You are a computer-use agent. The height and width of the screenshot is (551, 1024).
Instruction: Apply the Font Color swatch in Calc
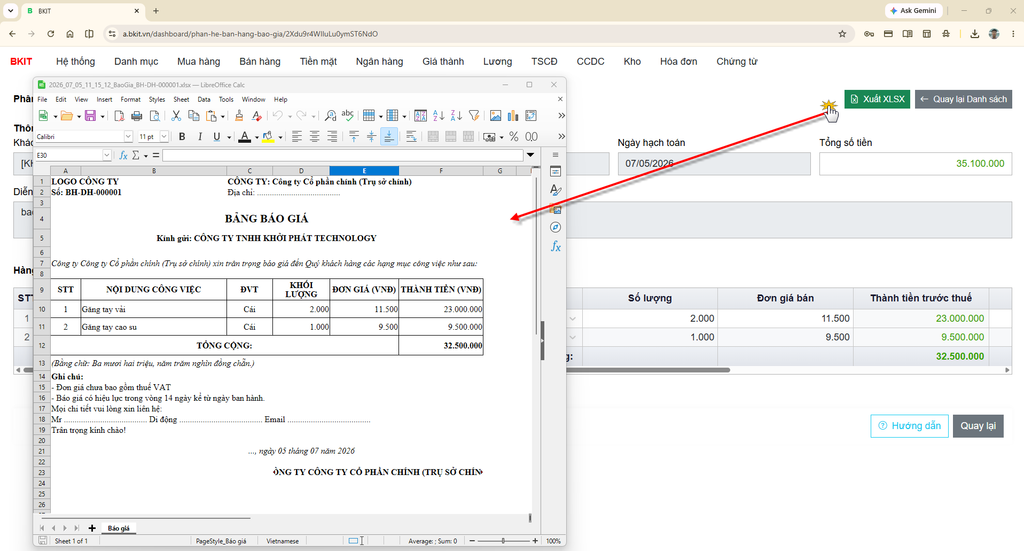244,136
